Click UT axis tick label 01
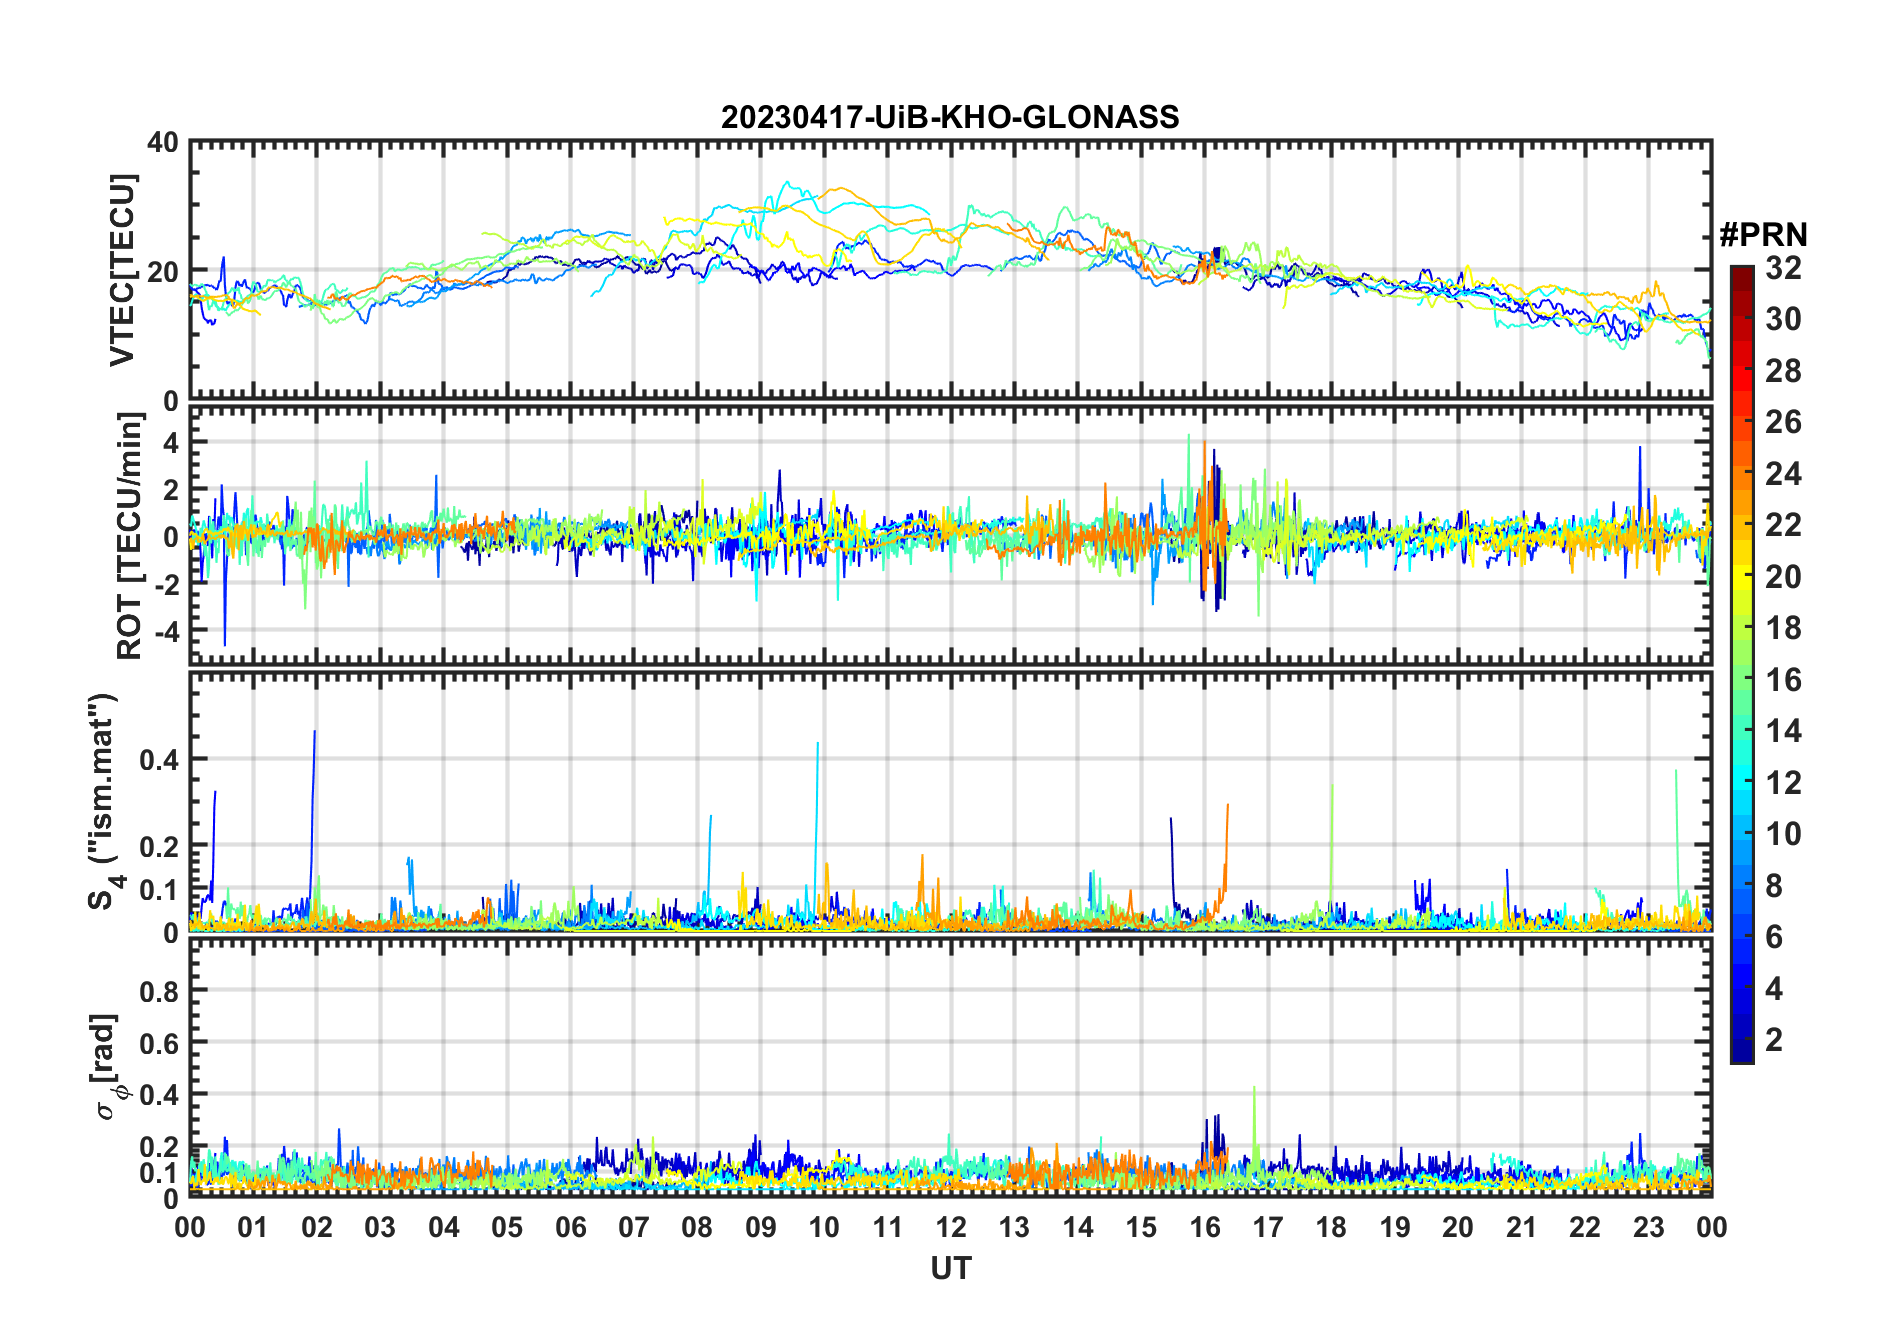This screenshot has width=1902, height=1330. tap(253, 1228)
